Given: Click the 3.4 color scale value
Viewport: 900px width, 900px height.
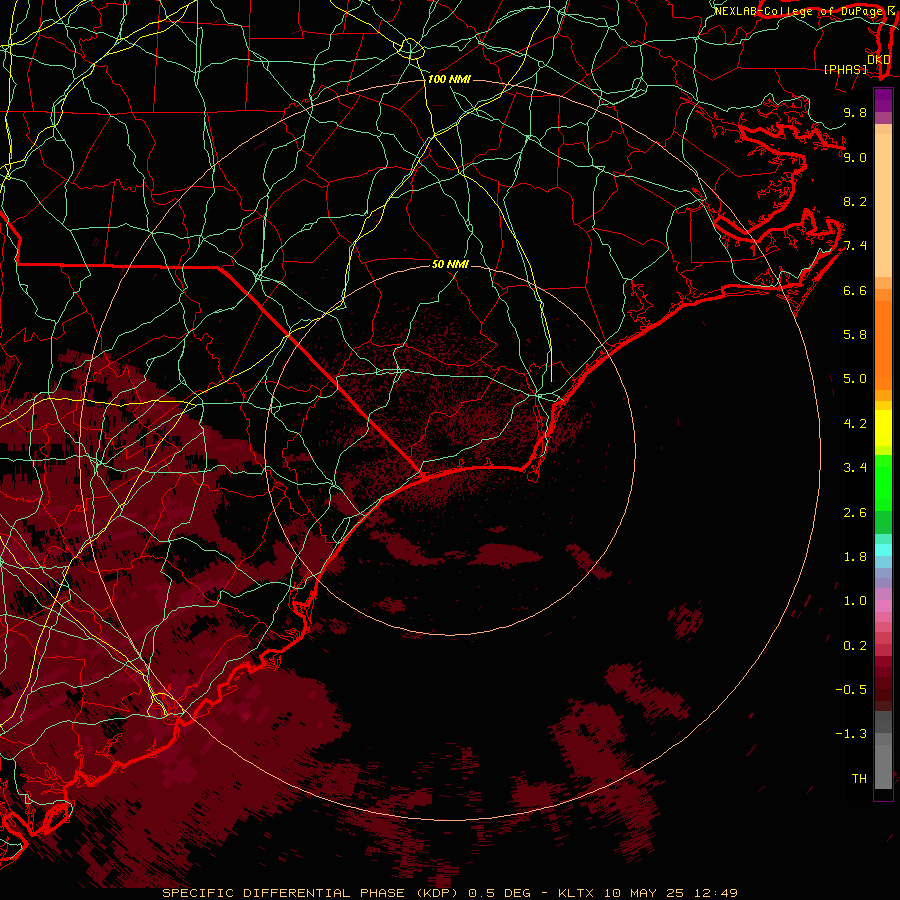Looking at the screenshot, I should tap(855, 468).
